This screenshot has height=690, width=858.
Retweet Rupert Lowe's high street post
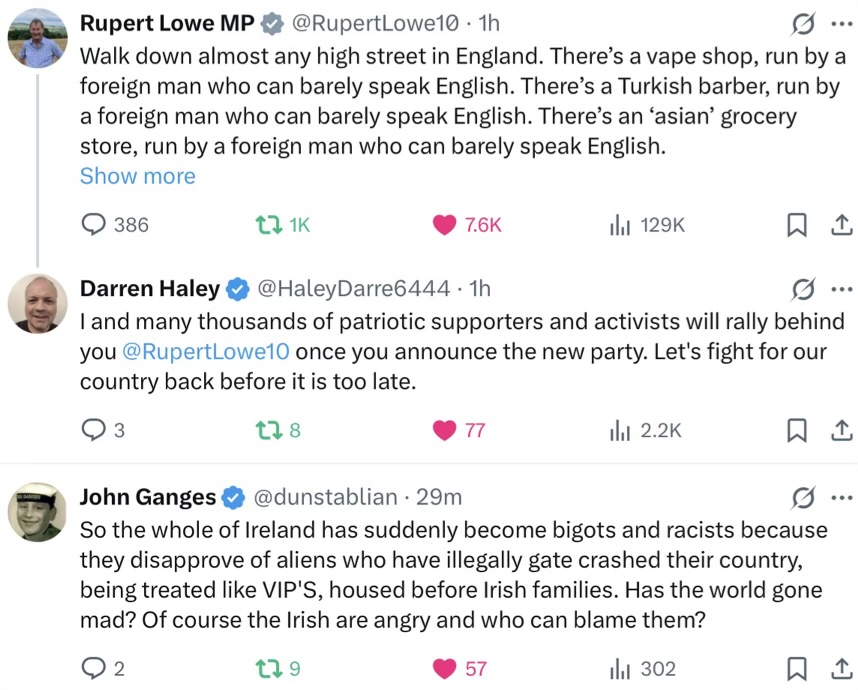pos(283,225)
